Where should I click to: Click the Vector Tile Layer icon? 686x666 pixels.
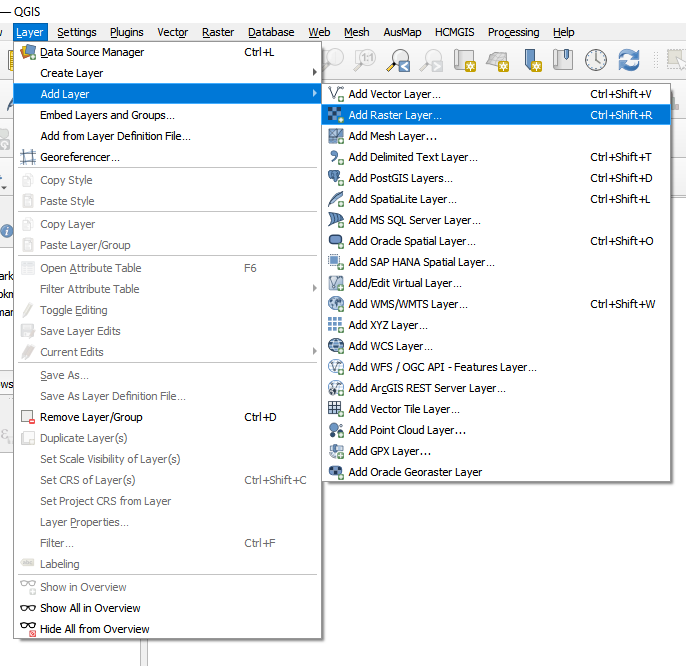[336, 409]
